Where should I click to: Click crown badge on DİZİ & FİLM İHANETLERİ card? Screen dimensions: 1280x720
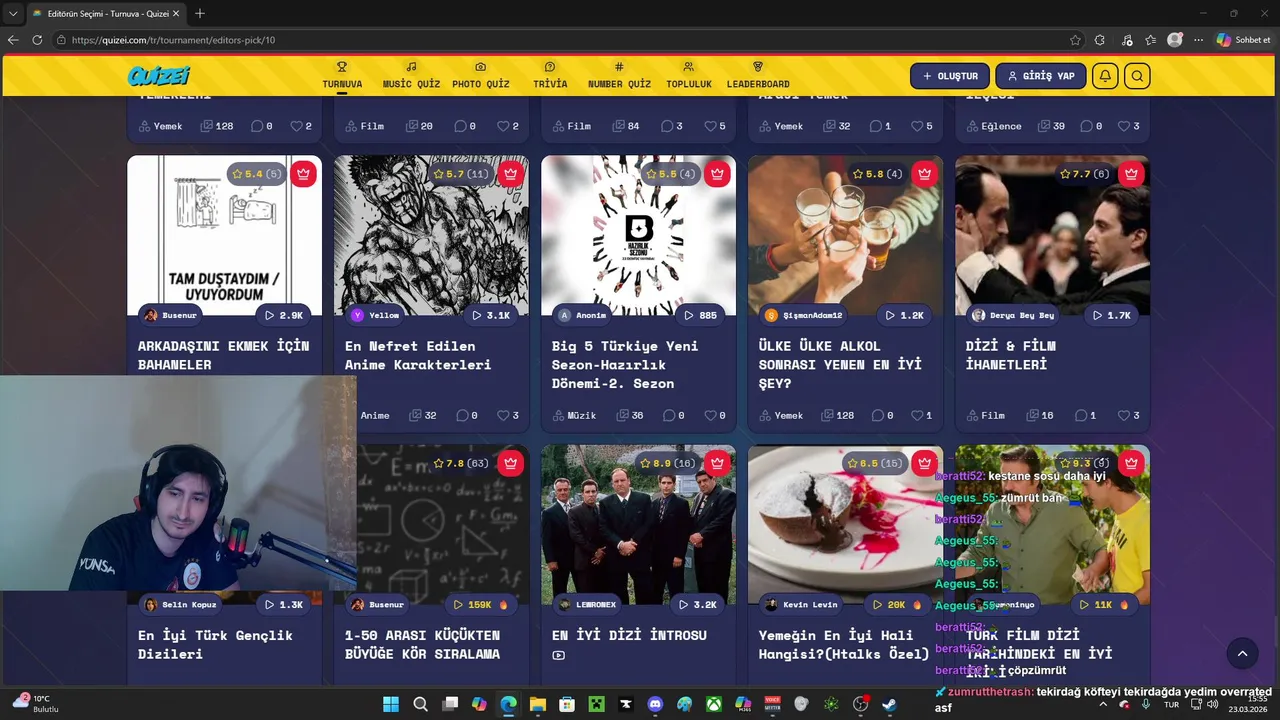1131,174
